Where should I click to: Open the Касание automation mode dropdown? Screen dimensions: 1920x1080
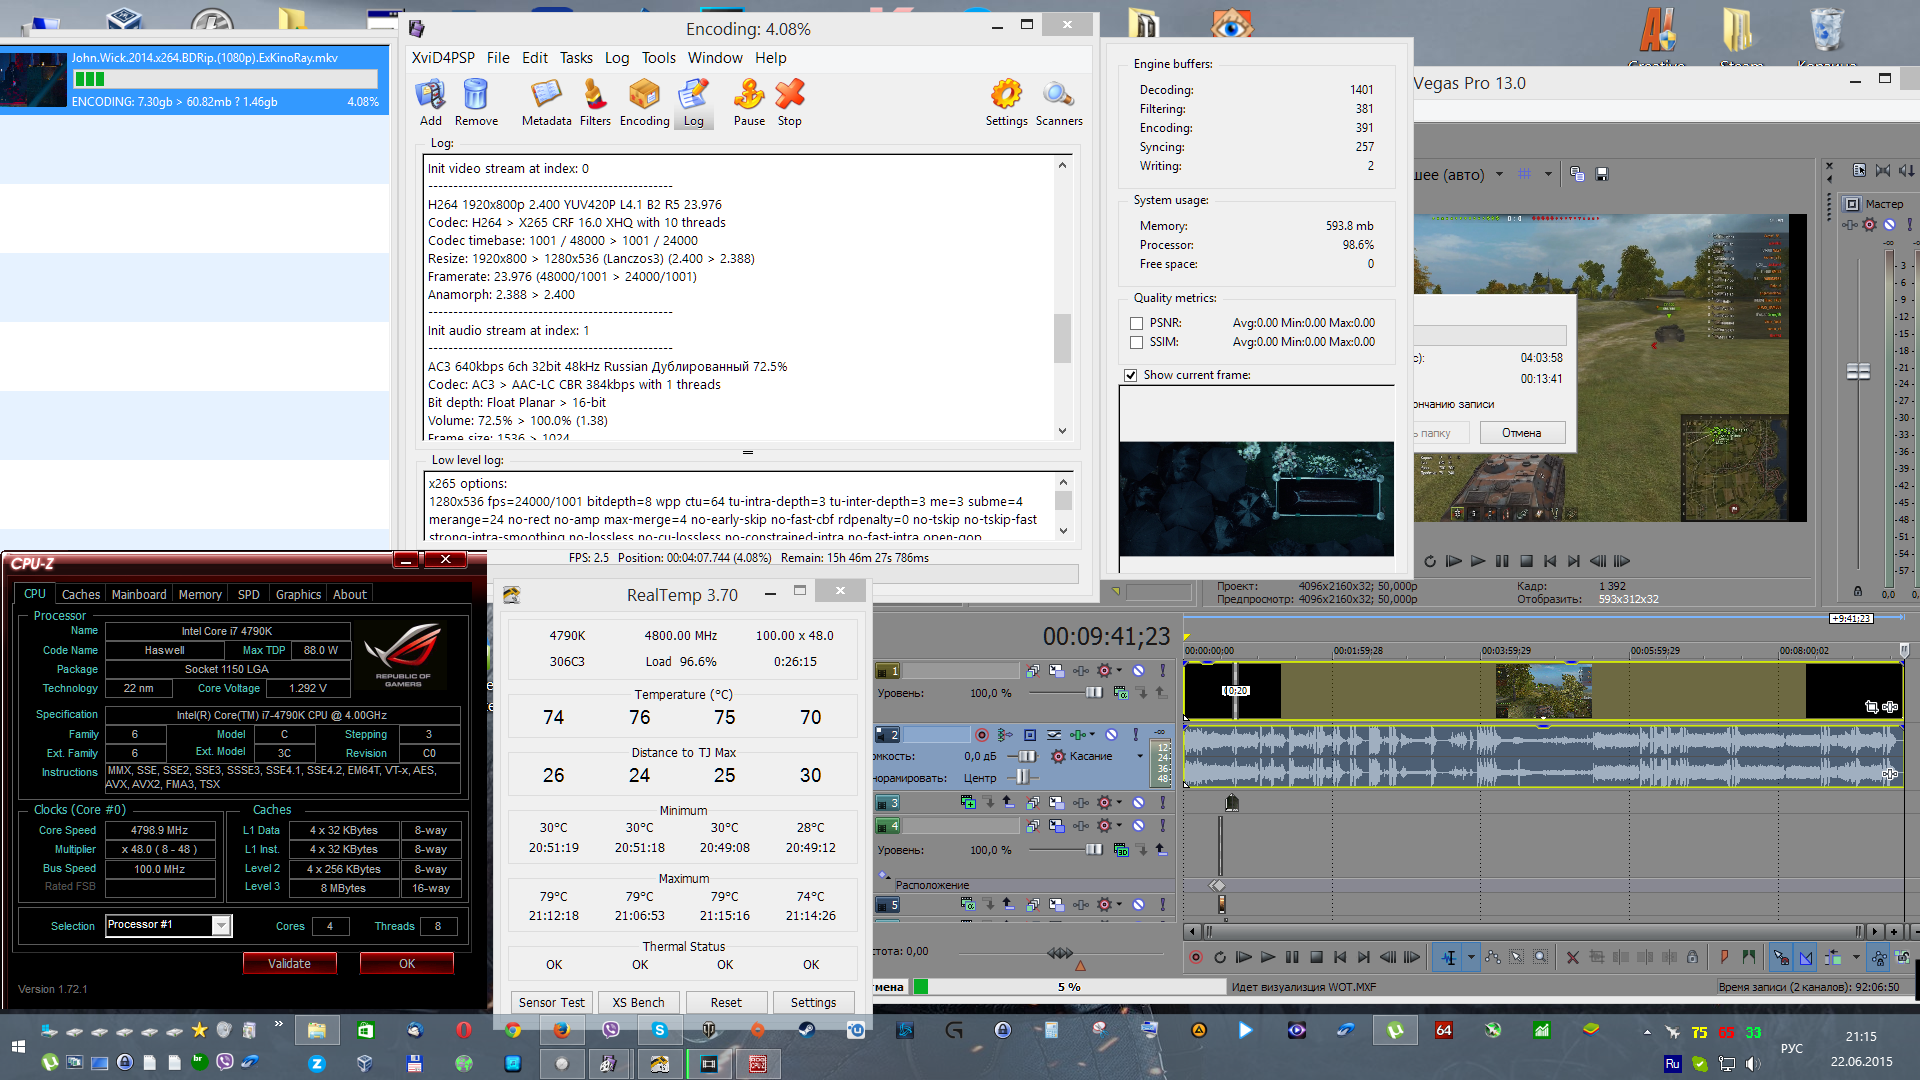[1139, 756]
